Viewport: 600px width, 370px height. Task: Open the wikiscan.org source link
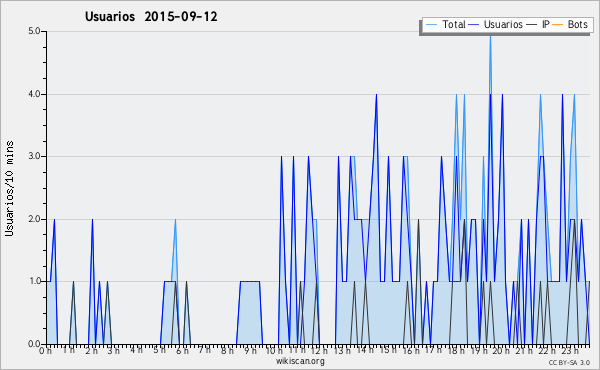(x=300, y=361)
